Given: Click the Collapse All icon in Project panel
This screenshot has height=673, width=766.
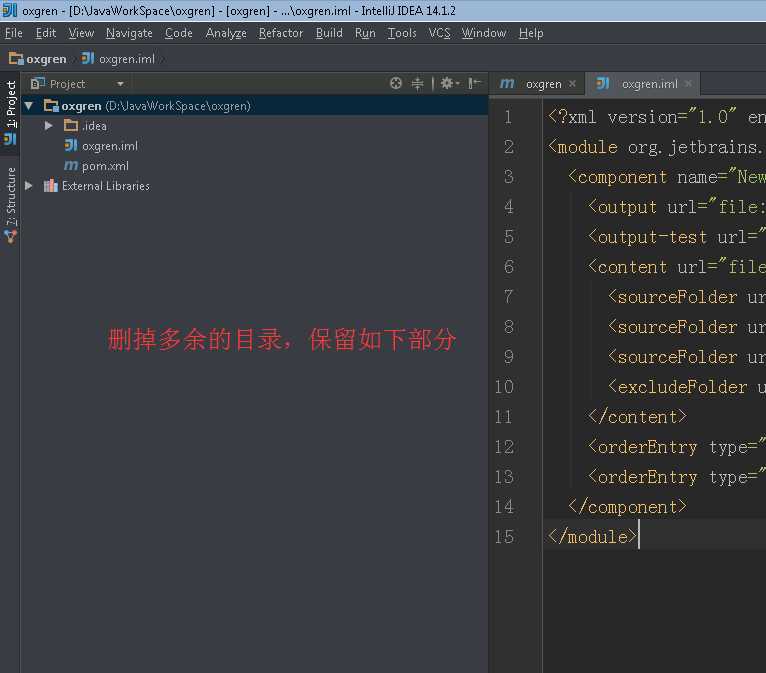Looking at the screenshot, I should click(x=417, y=84).
